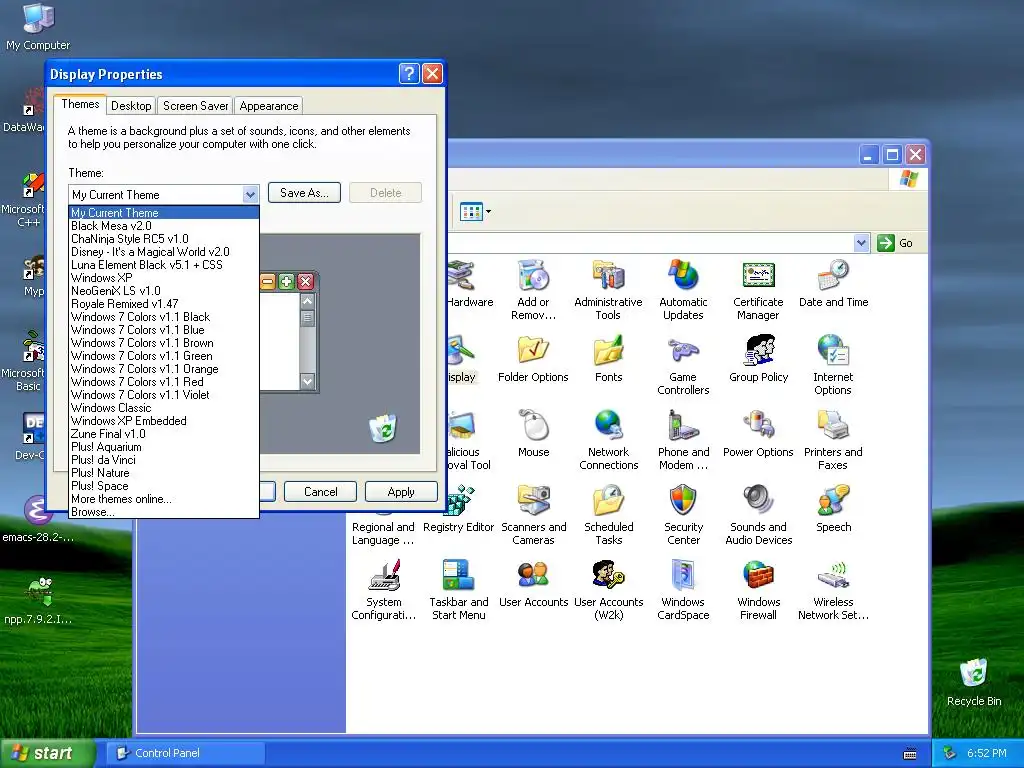Open Phone and Modem options
Viewport: 1024px width, 768px height.
pyautogui.click(x=683, y=440)
